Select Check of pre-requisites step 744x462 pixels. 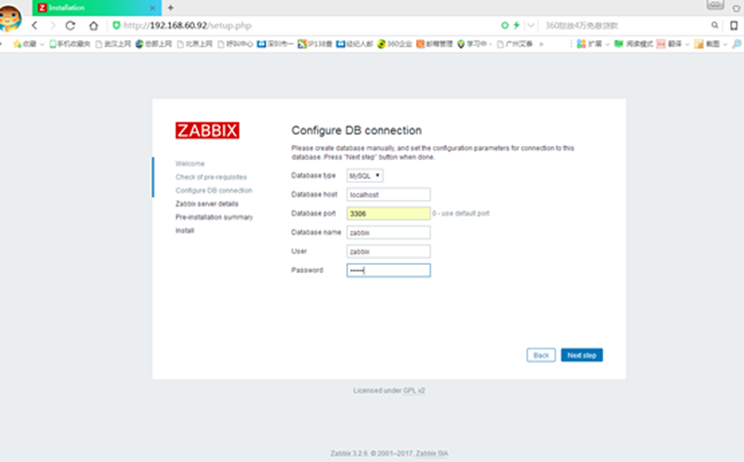[211, 177]
